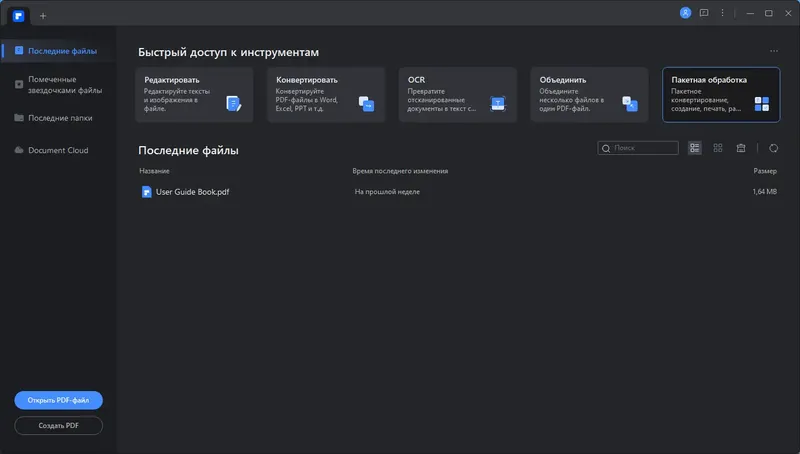This screenshot has height=454, width=800.
Task: Switch to grid thumbnail view
Action: 718,148
